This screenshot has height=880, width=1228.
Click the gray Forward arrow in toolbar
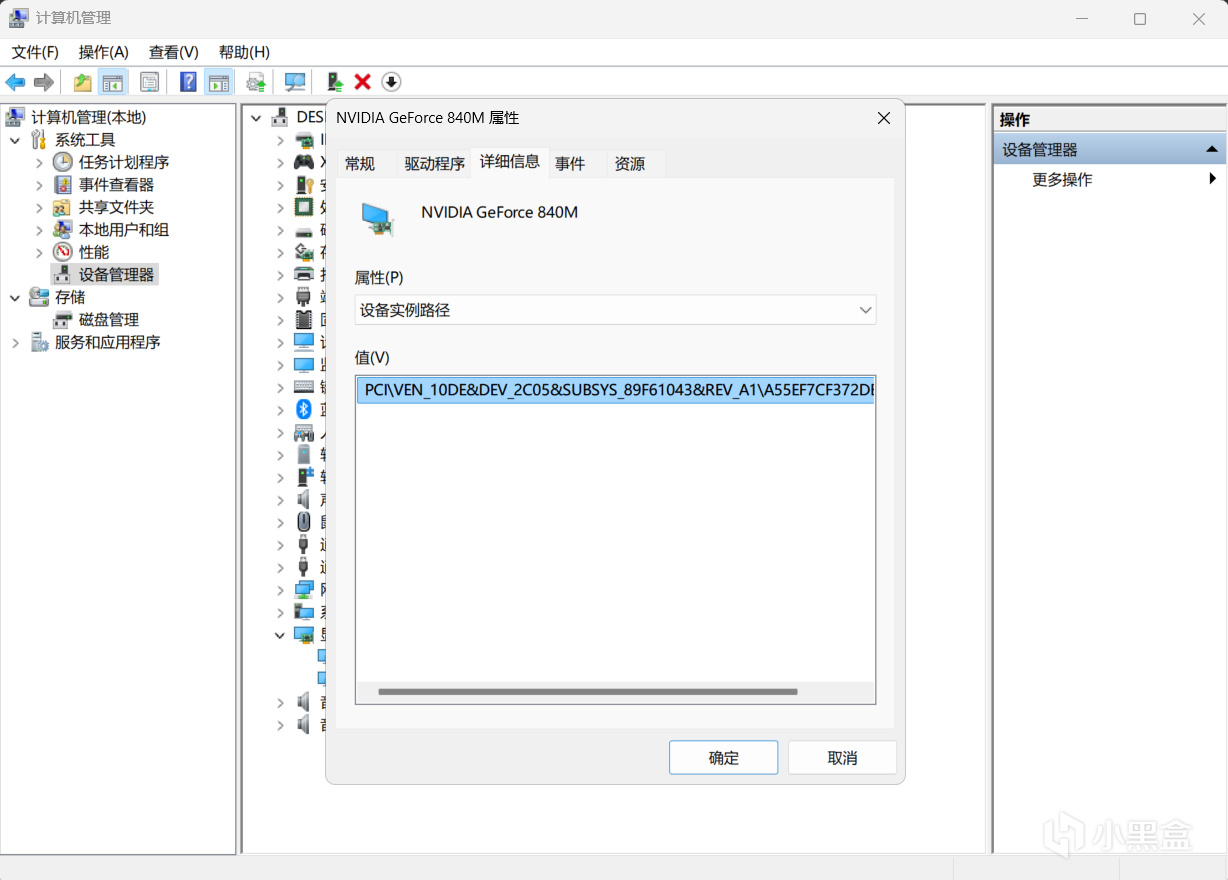(x=43, y=82)
